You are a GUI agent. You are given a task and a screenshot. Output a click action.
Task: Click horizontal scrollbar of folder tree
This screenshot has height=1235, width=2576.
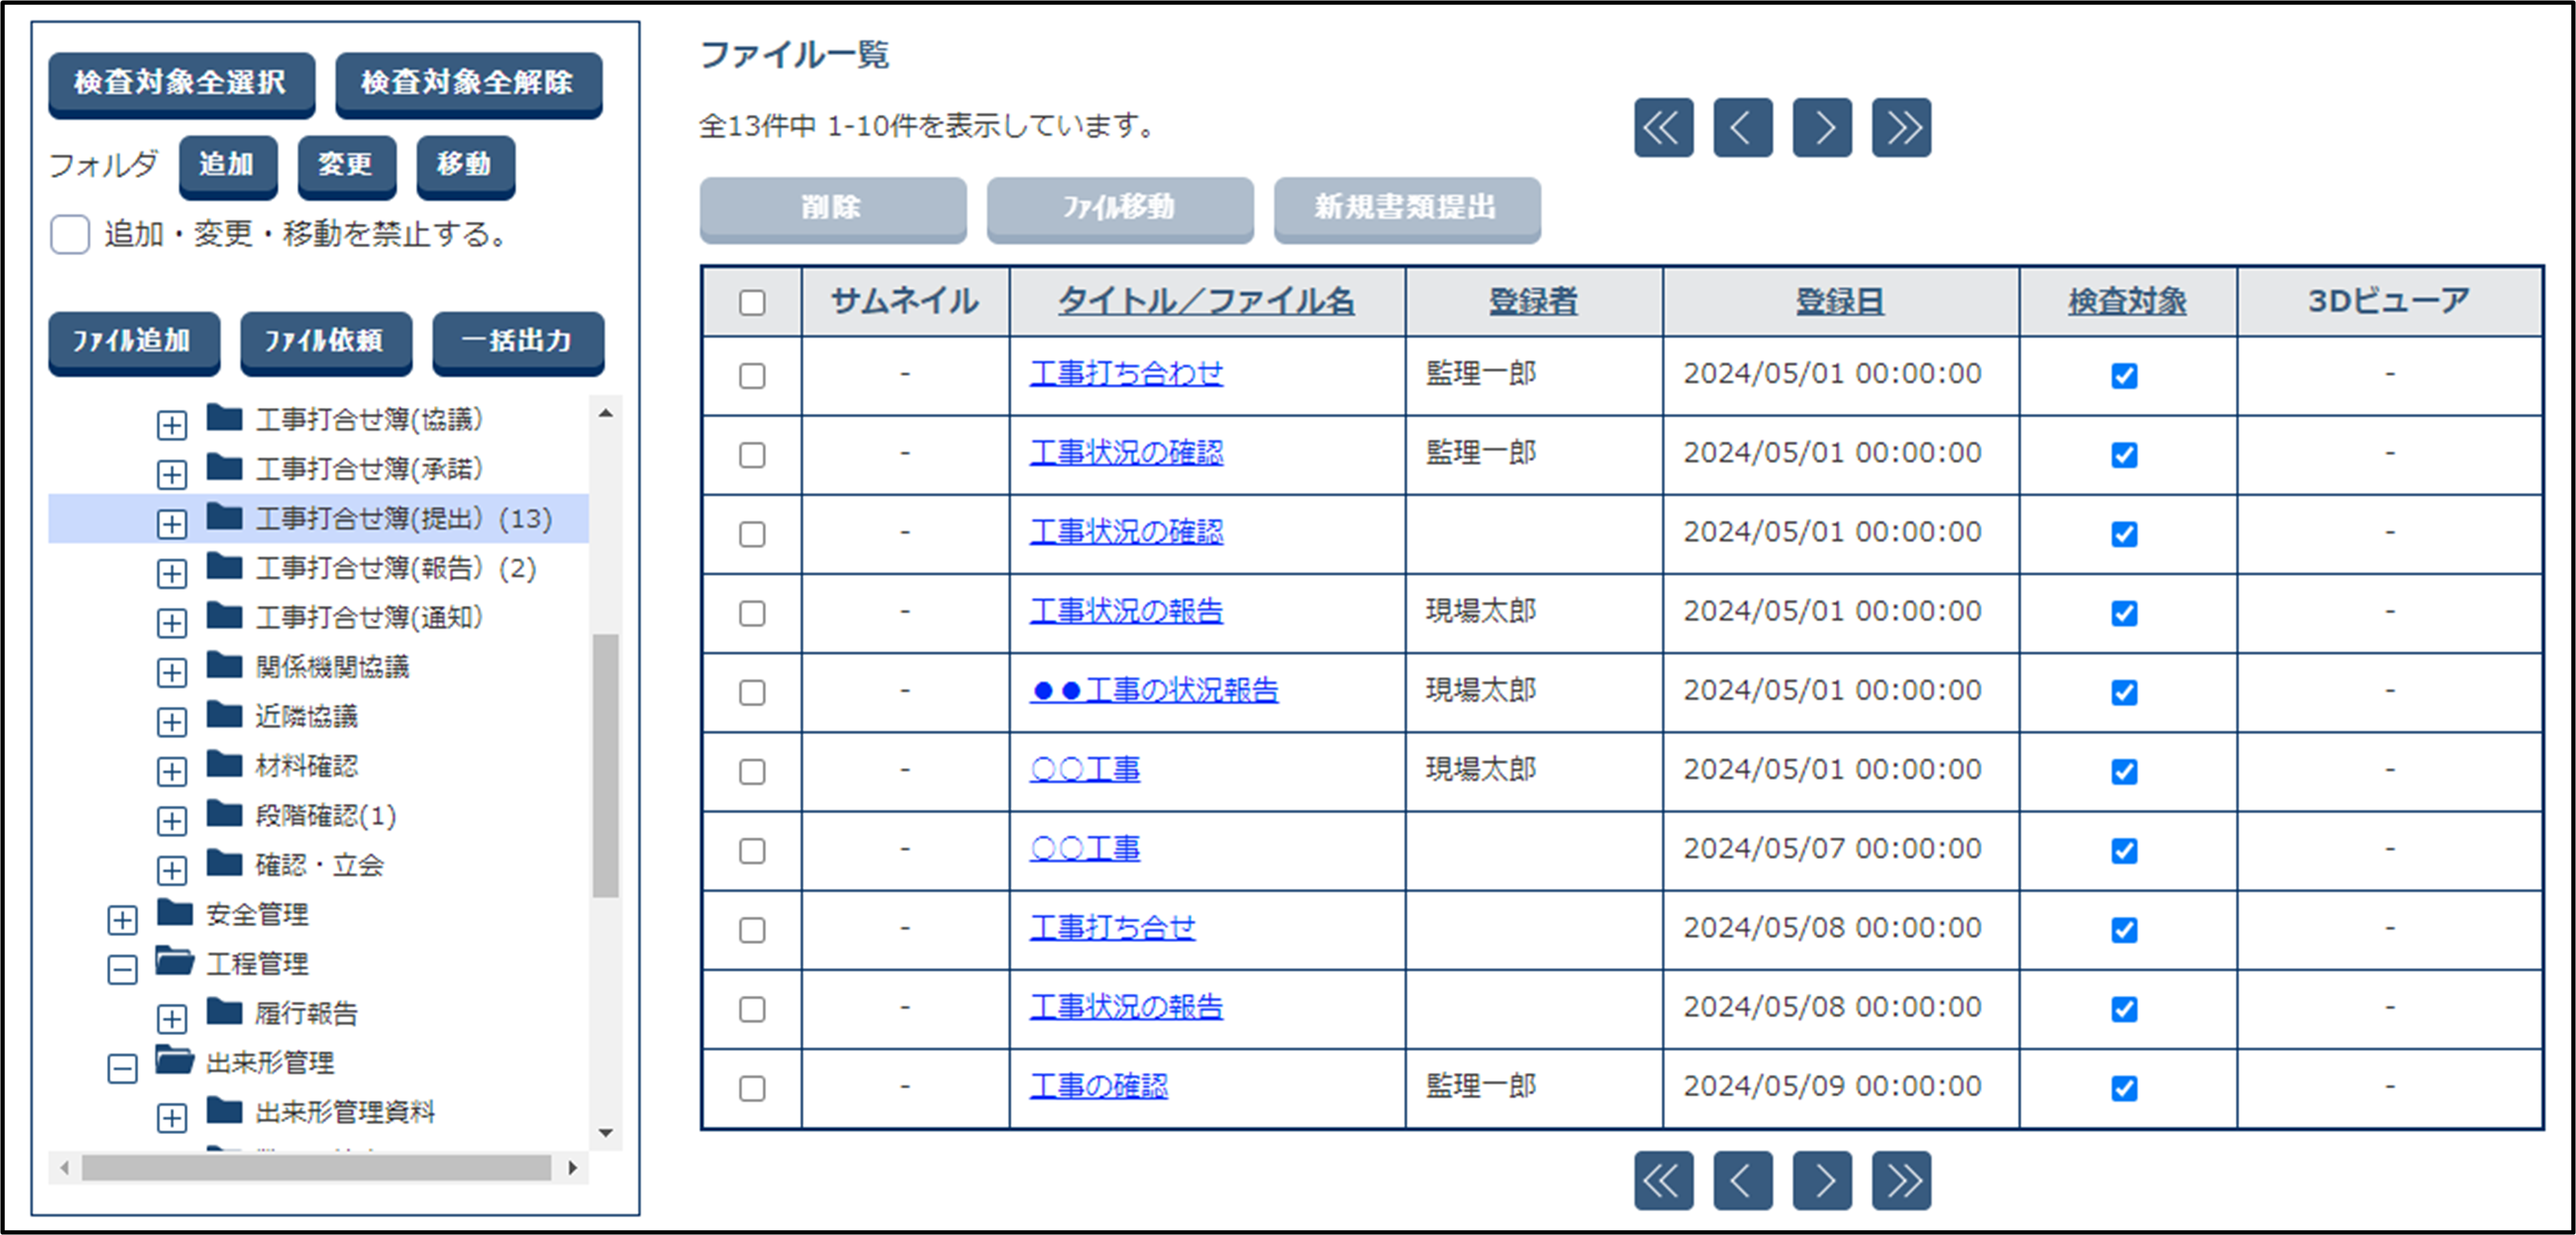tap(316, 1167)
